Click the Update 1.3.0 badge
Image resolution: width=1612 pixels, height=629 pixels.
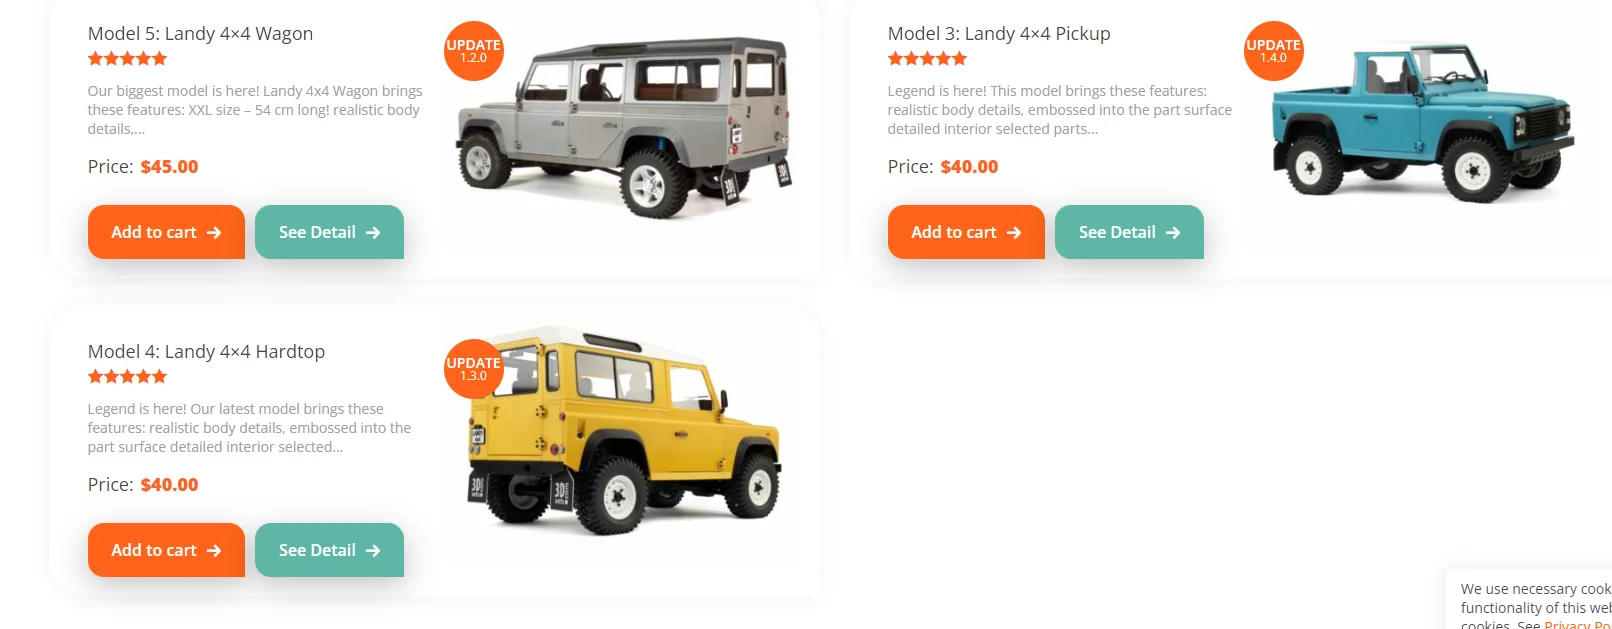pos(474,369)
